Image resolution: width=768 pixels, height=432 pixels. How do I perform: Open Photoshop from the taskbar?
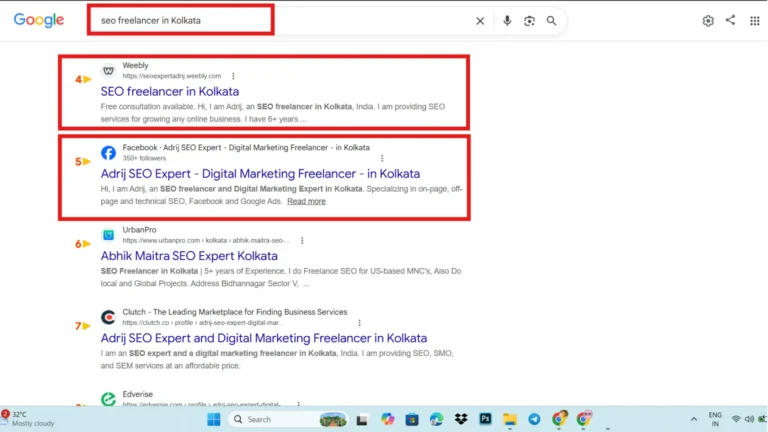(485, 419)
